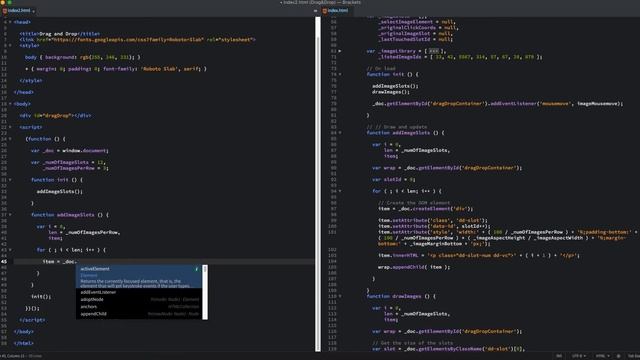The image size is (640, 360).
Task: Select appendChild from the code hints
Action: pyautogui.click(x=139, y=314)
